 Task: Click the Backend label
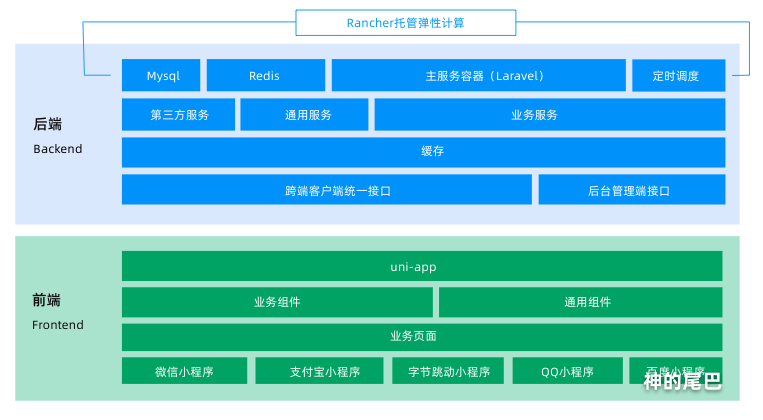click(57, 149)
